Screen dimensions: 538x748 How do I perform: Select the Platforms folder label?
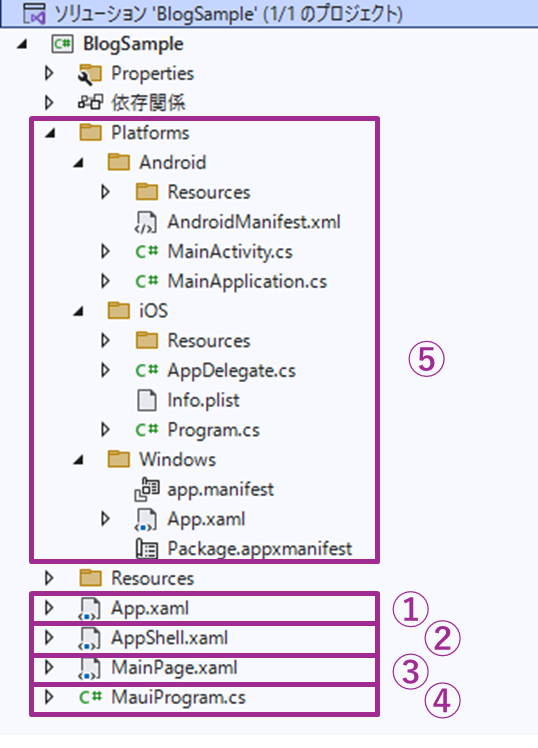[150, 133]
